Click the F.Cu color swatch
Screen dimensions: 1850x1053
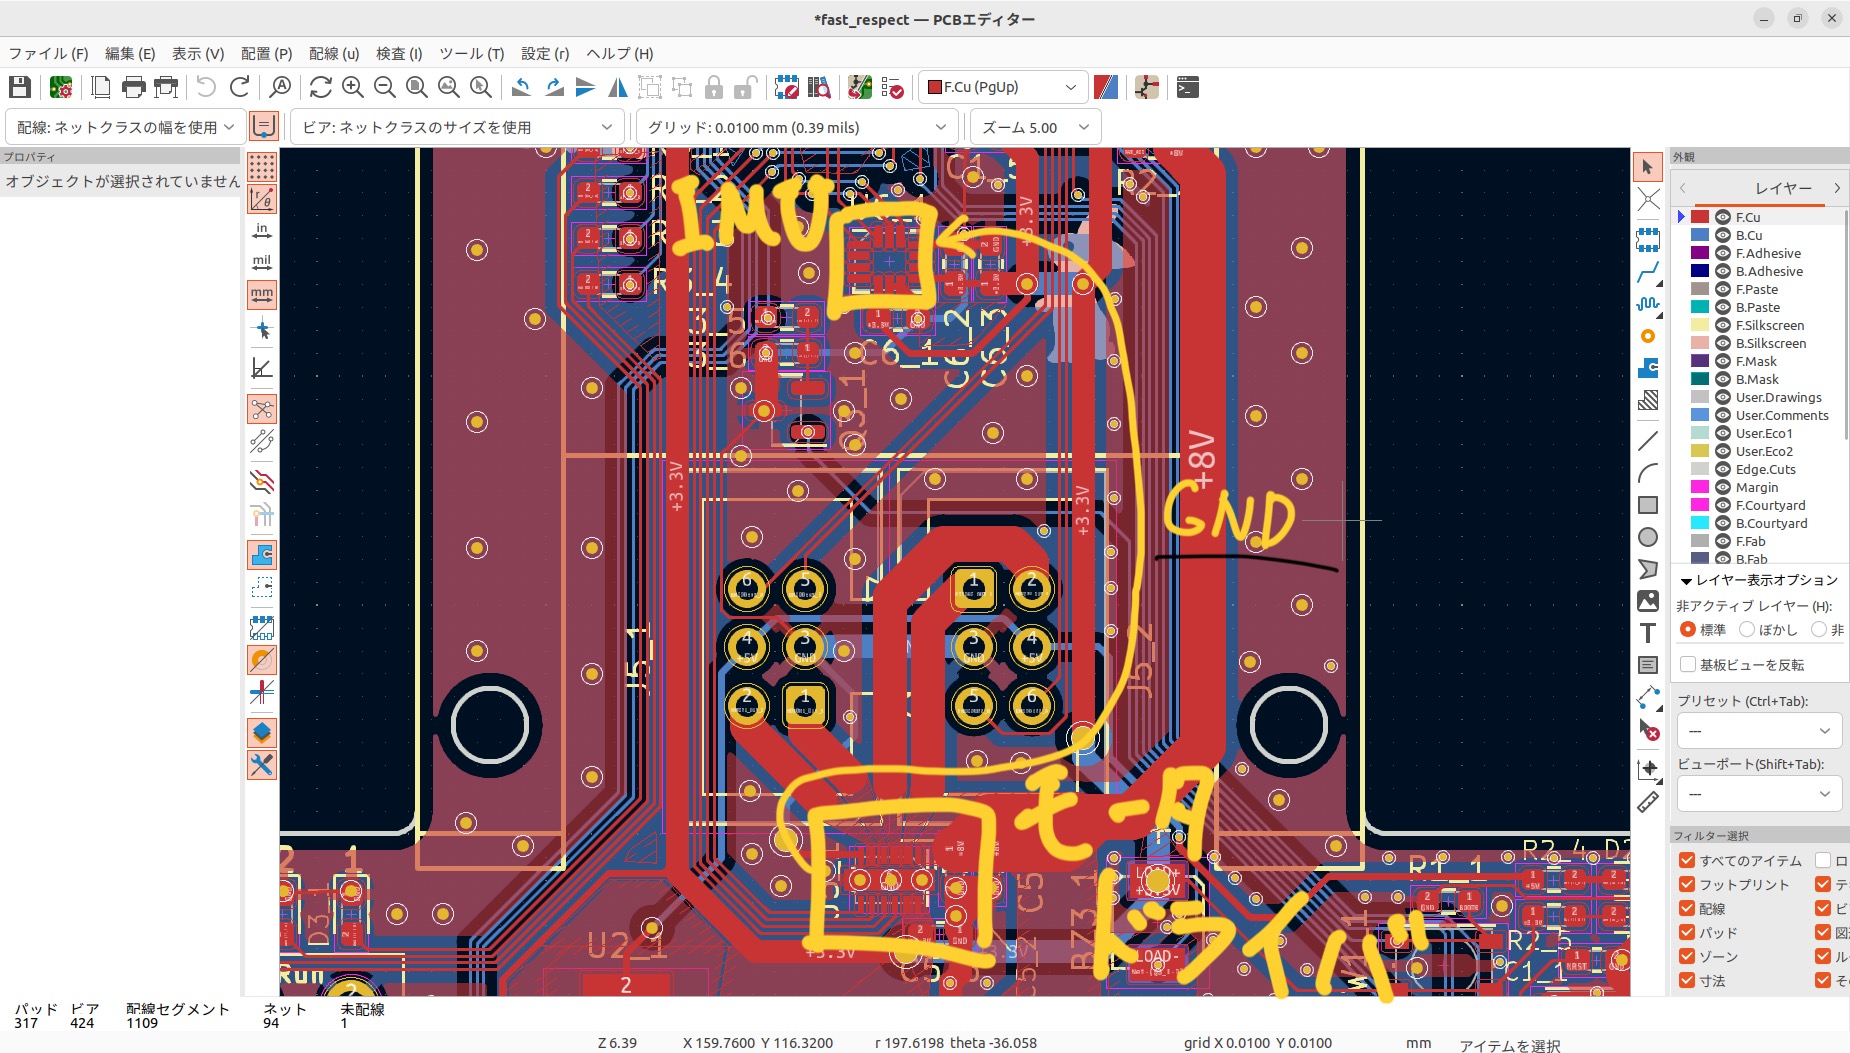coord(1700,217)
